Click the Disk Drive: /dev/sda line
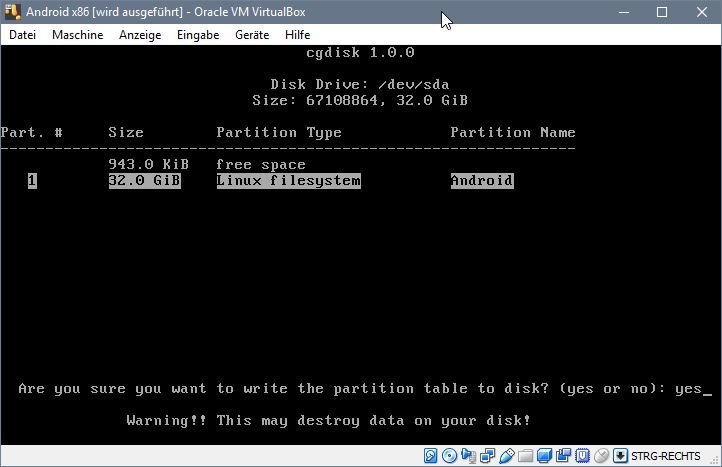This screenshot has width=722, height=467. [x=360, y=84]
